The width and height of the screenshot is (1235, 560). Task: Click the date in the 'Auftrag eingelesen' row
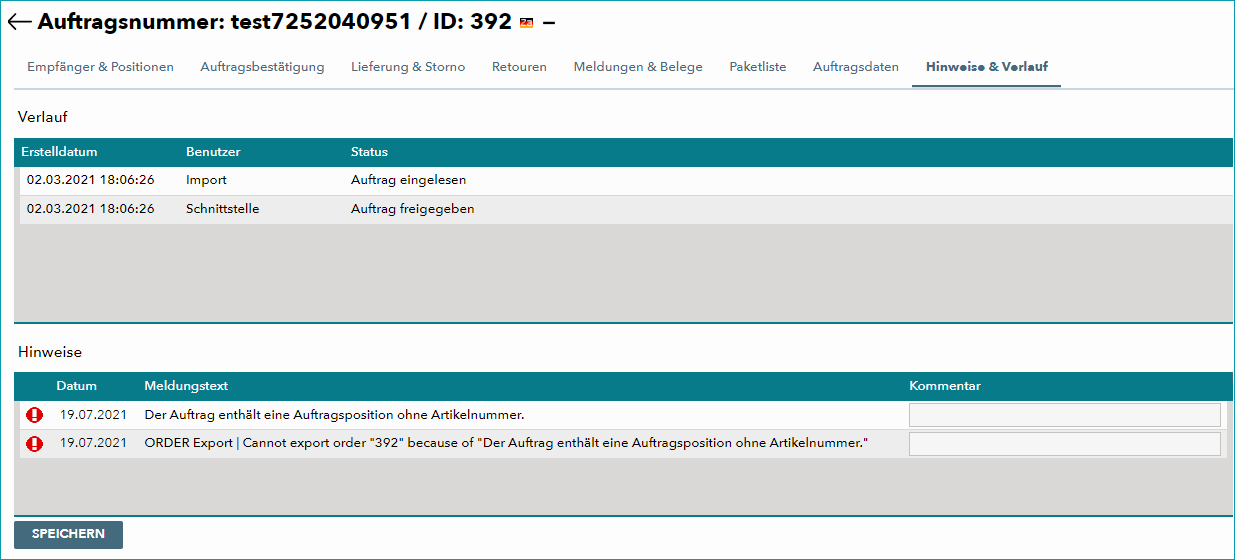90,181
